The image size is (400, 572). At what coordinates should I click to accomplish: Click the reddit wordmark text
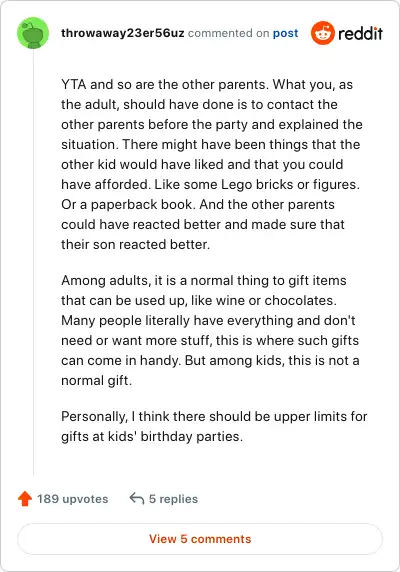tap(360, 34)
